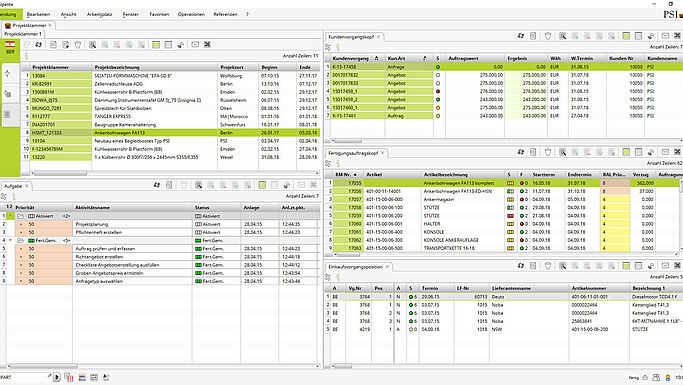Screen dimensions: 683x385
Task: Click refresh icon in Aufgabe toolbar
Action: click(157, 185)
